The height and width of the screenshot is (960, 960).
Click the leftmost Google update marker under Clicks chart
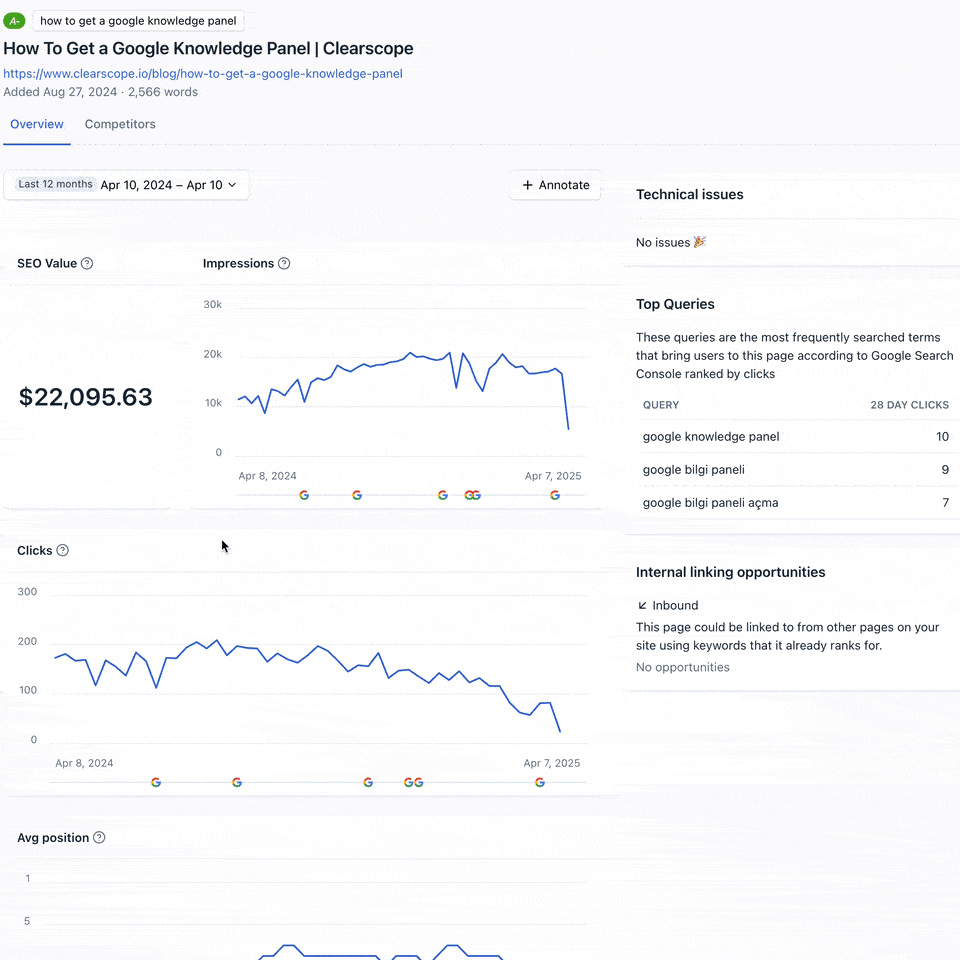pyautogui.click(x=156, y=782)
